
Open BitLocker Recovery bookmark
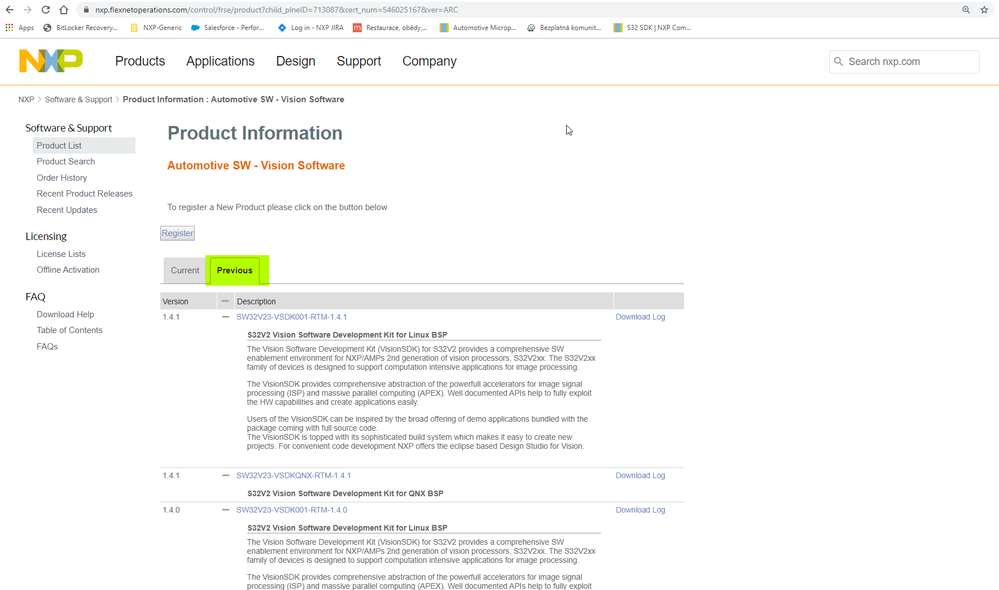[x=80, y=27]
